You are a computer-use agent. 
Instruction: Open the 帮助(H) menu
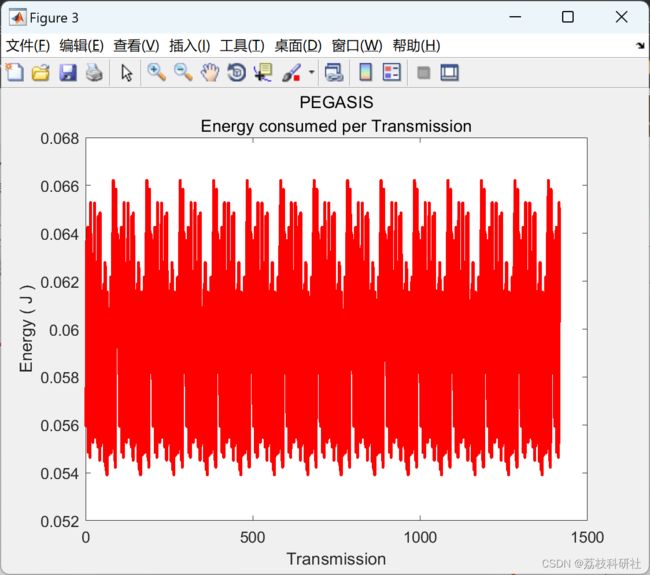[x=416, y=46]
